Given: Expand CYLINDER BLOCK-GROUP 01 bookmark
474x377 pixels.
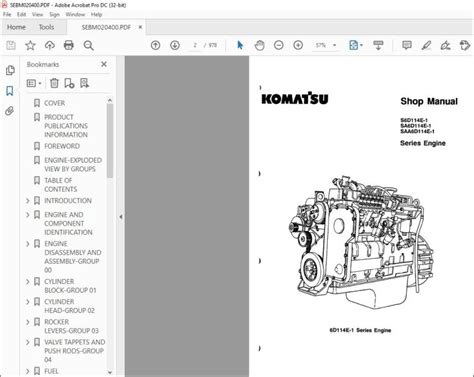Looking at the screenshot, I should 28,282.
